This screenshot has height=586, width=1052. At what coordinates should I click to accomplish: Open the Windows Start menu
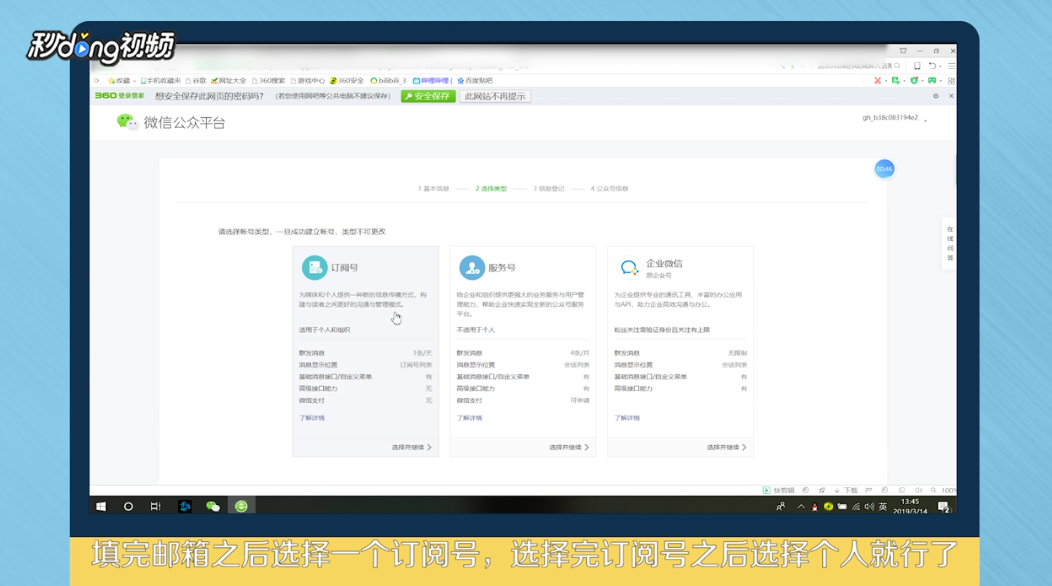[101, 506]
